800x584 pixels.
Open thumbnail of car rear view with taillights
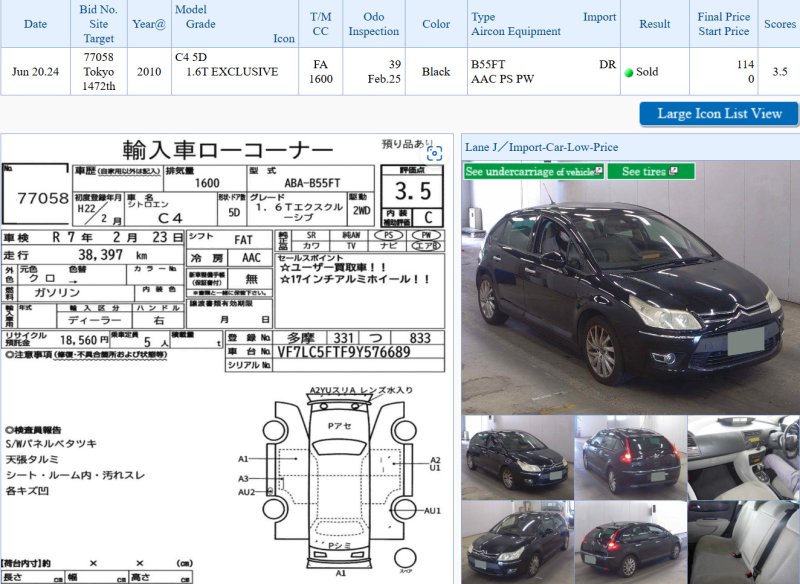point(631,457)
